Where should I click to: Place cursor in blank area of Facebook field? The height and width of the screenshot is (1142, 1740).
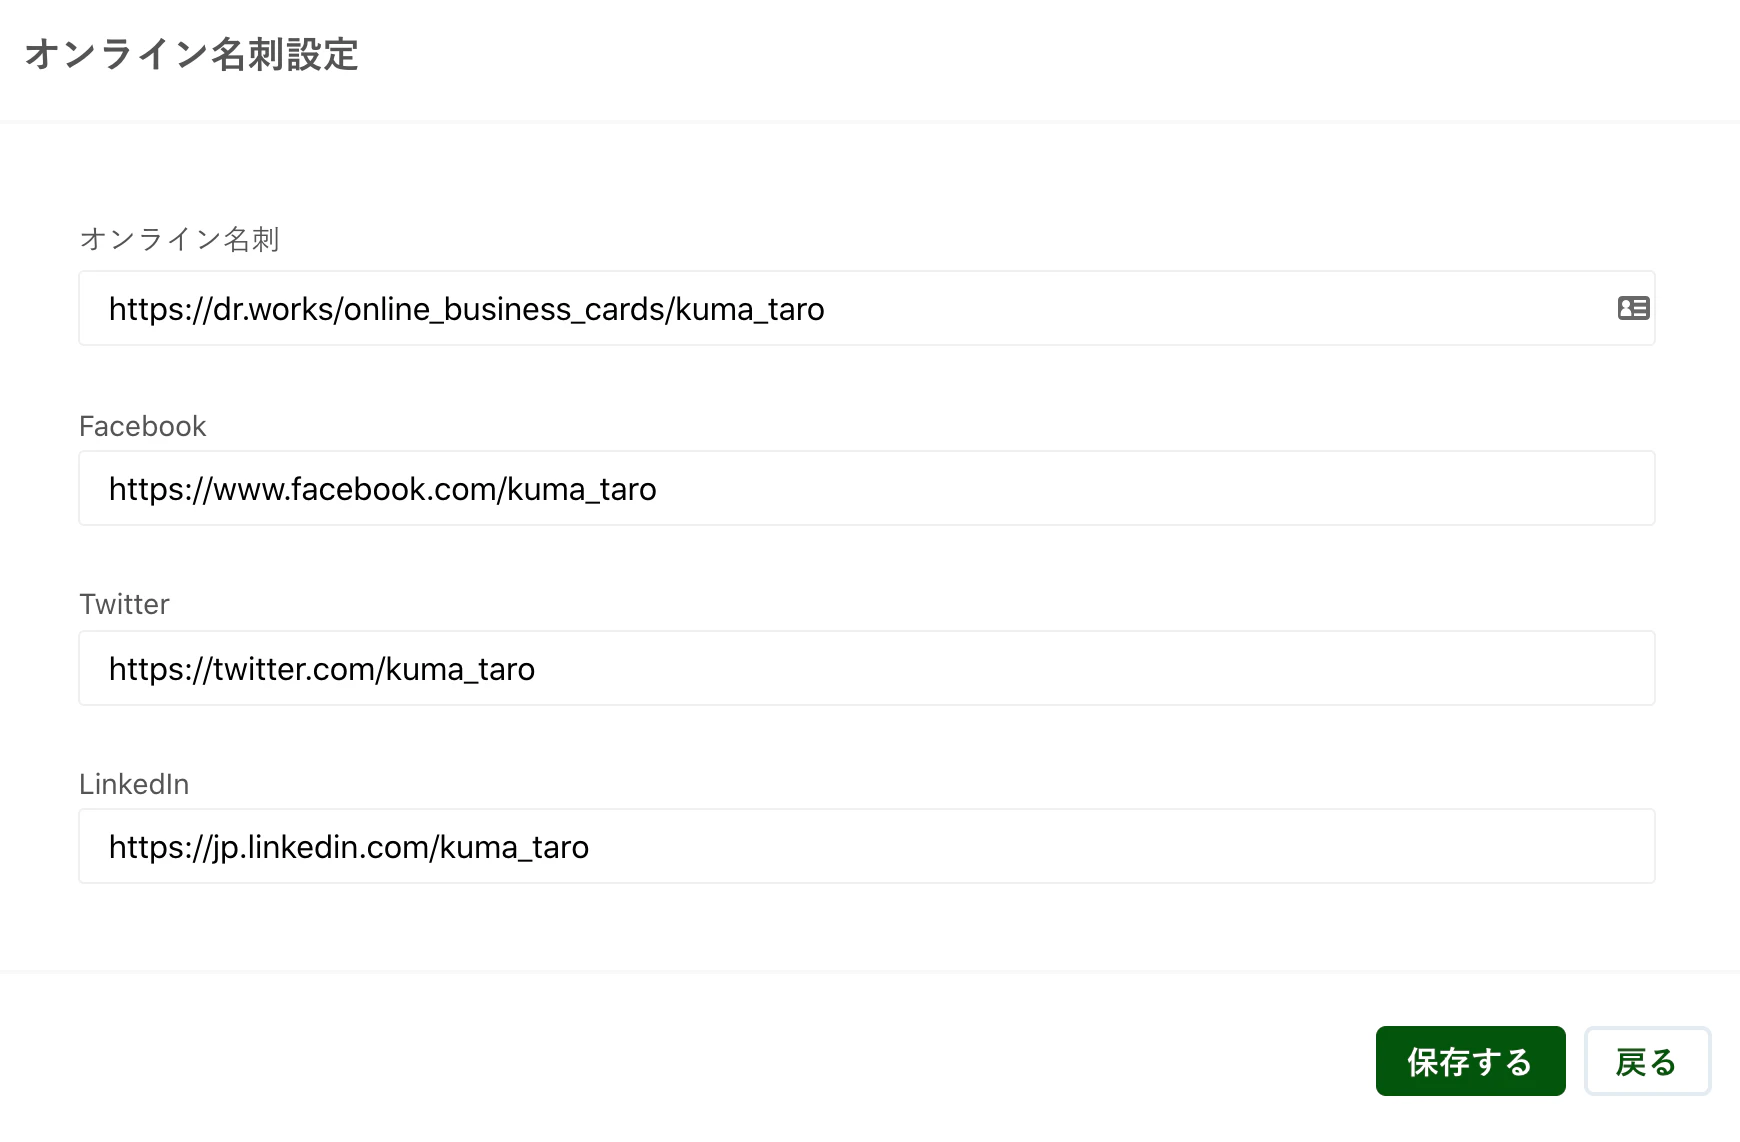[x=1150, y=488]
